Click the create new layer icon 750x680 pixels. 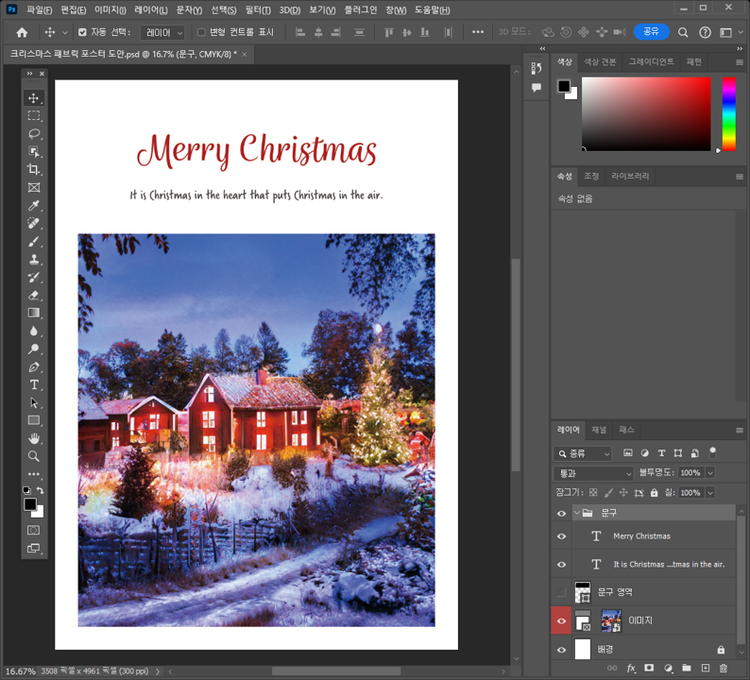pyautogui.click(x=705, y=667)
